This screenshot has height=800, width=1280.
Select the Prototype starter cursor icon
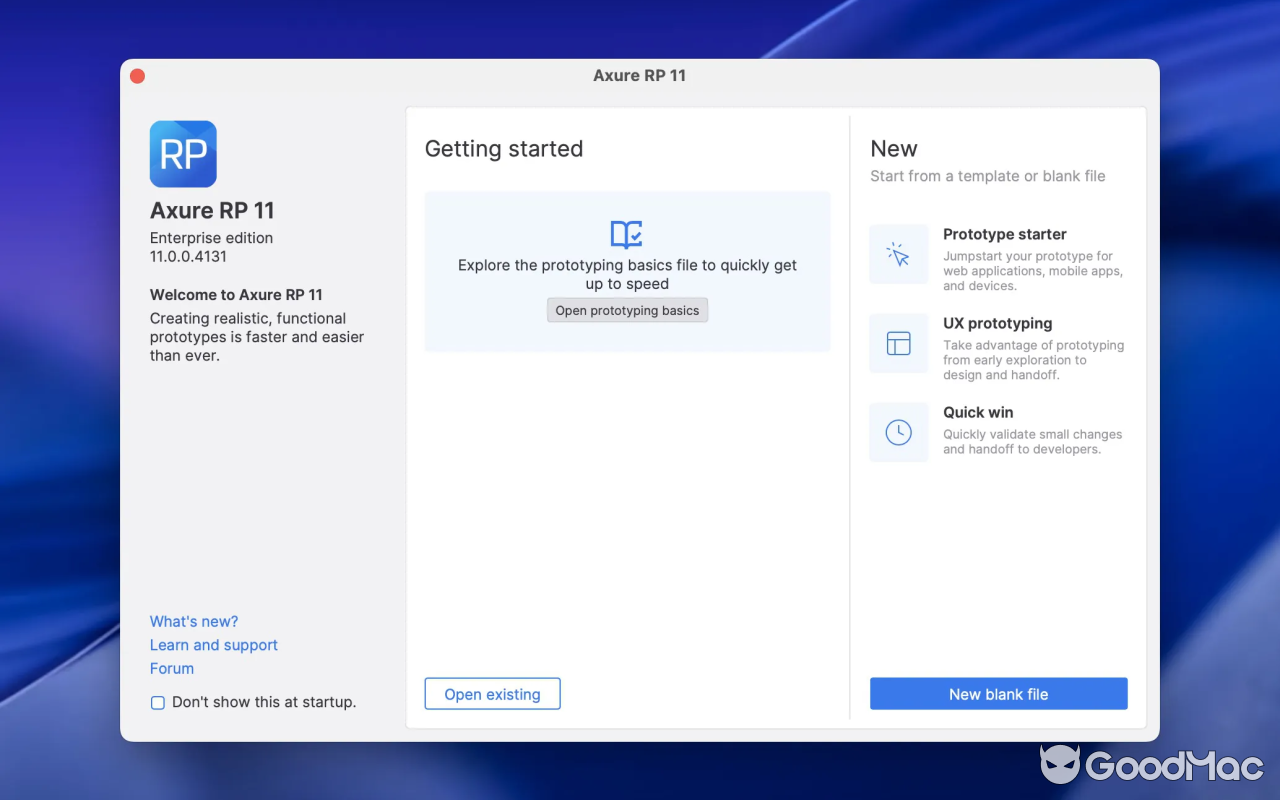[x=898, y=254]
